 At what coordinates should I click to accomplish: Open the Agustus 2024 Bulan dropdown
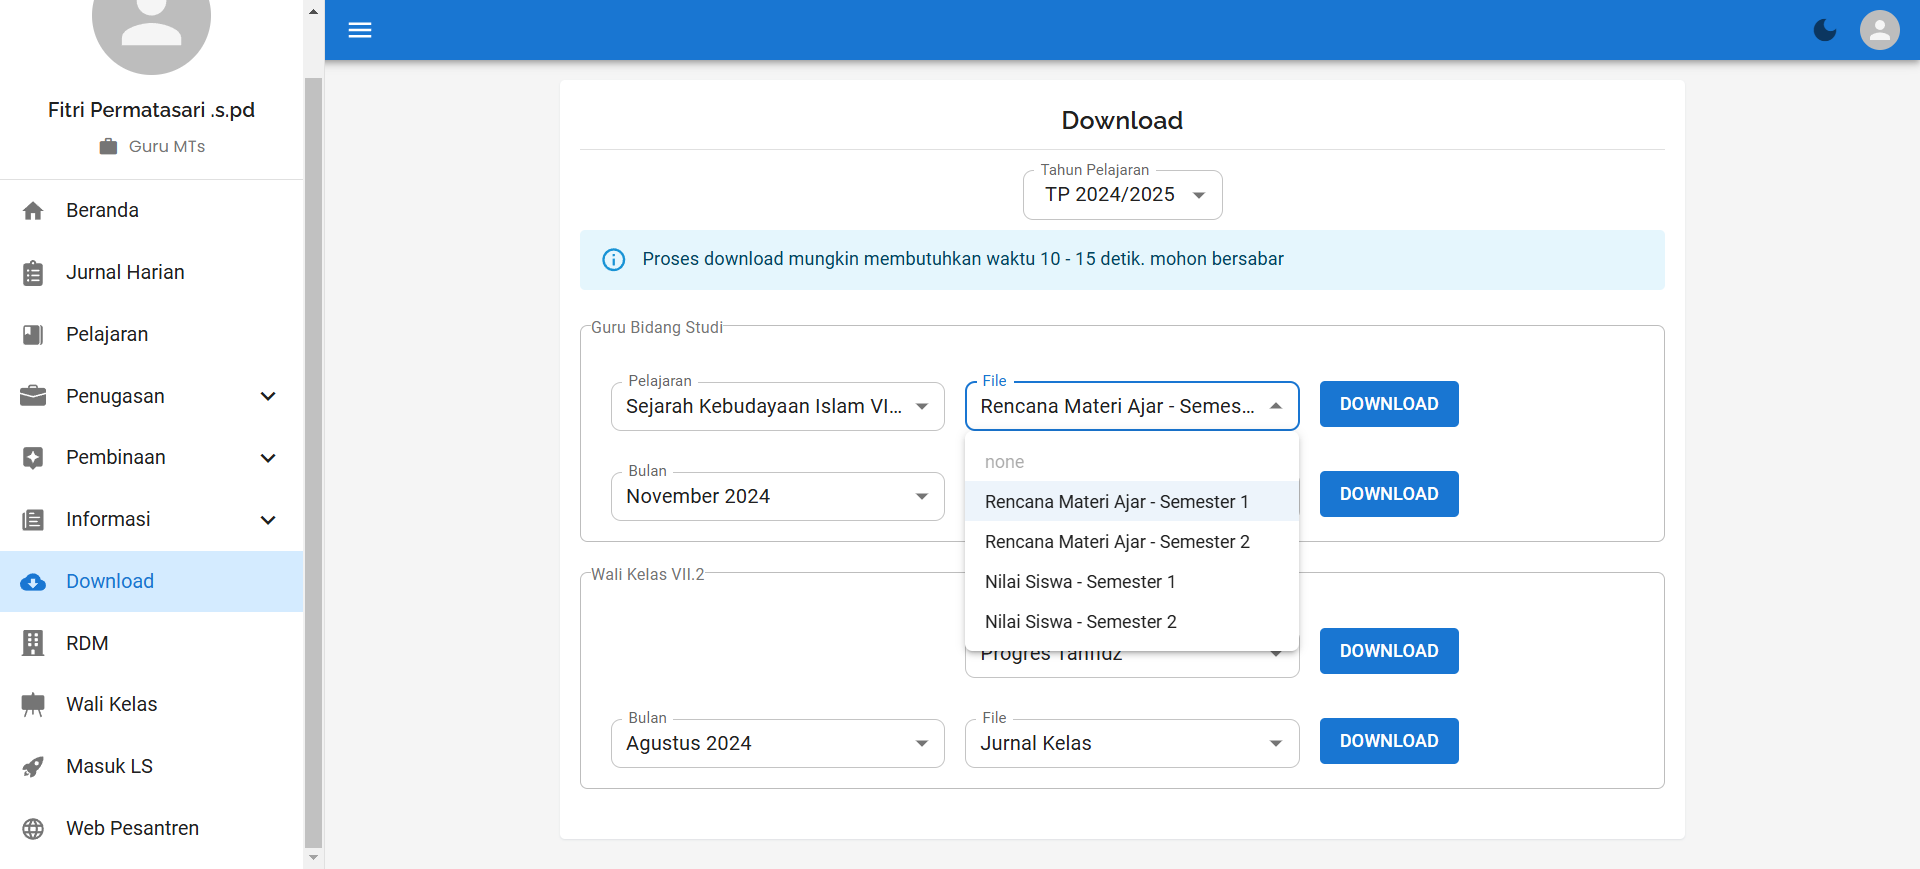[777, 743]
